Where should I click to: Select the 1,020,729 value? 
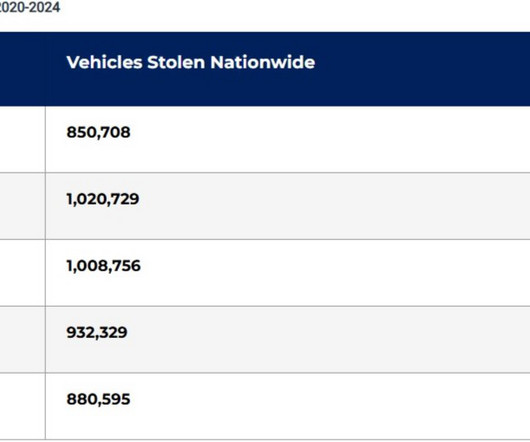pos(103,199)
